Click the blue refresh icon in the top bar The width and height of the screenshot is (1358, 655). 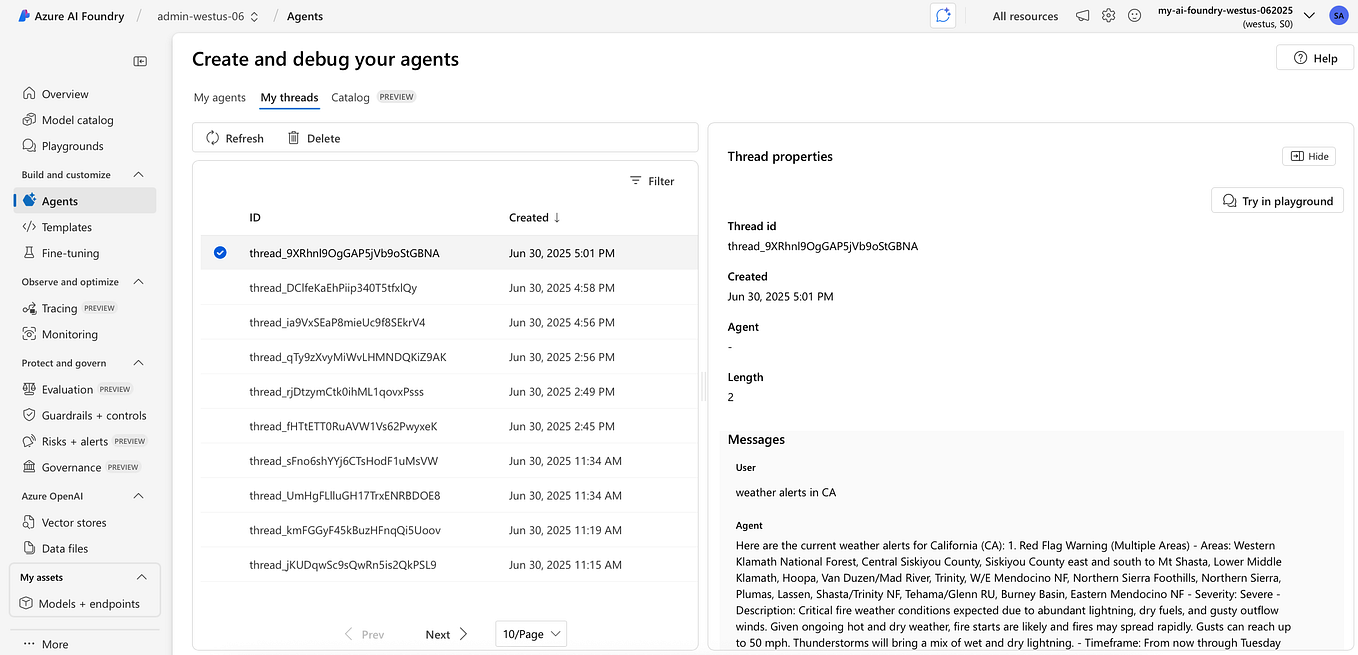(942, 15)
